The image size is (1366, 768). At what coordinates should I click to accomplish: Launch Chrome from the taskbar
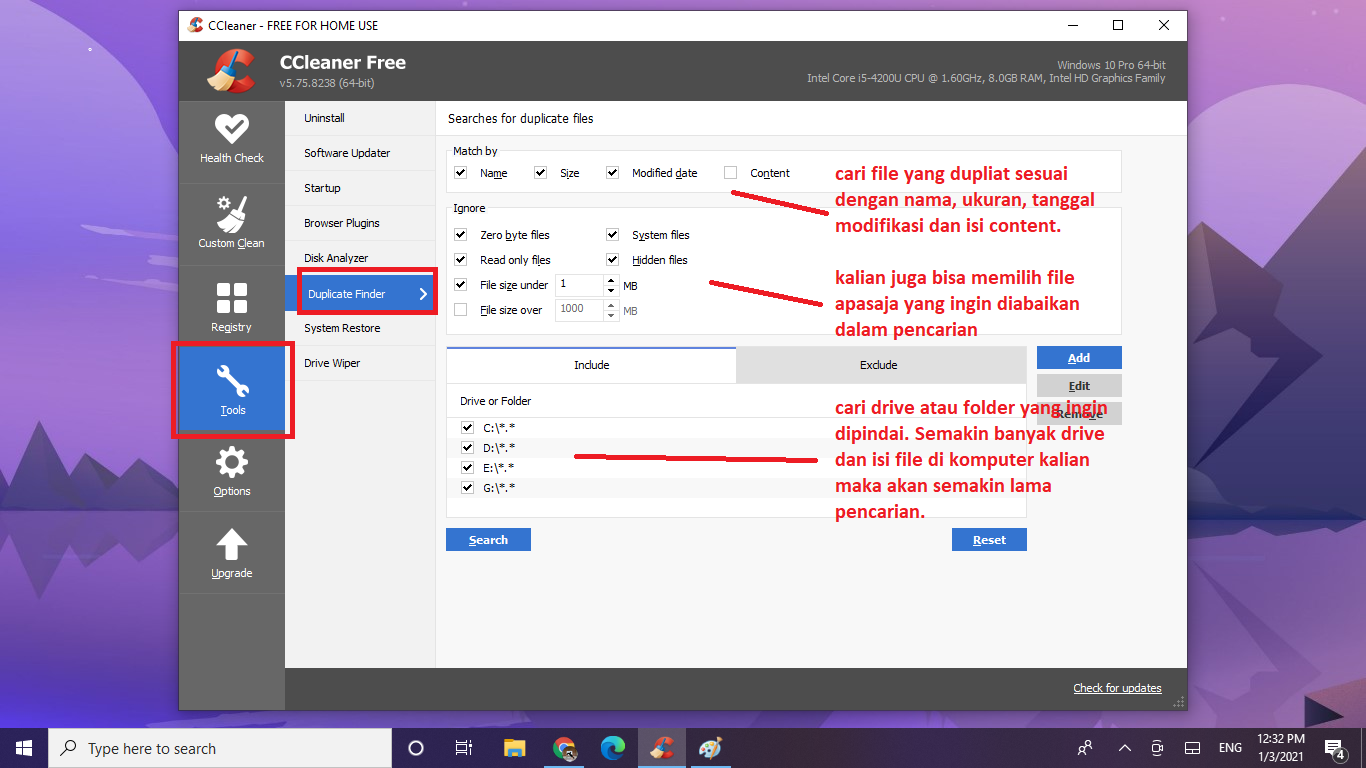pyautogui.click(x=564, y=747)
